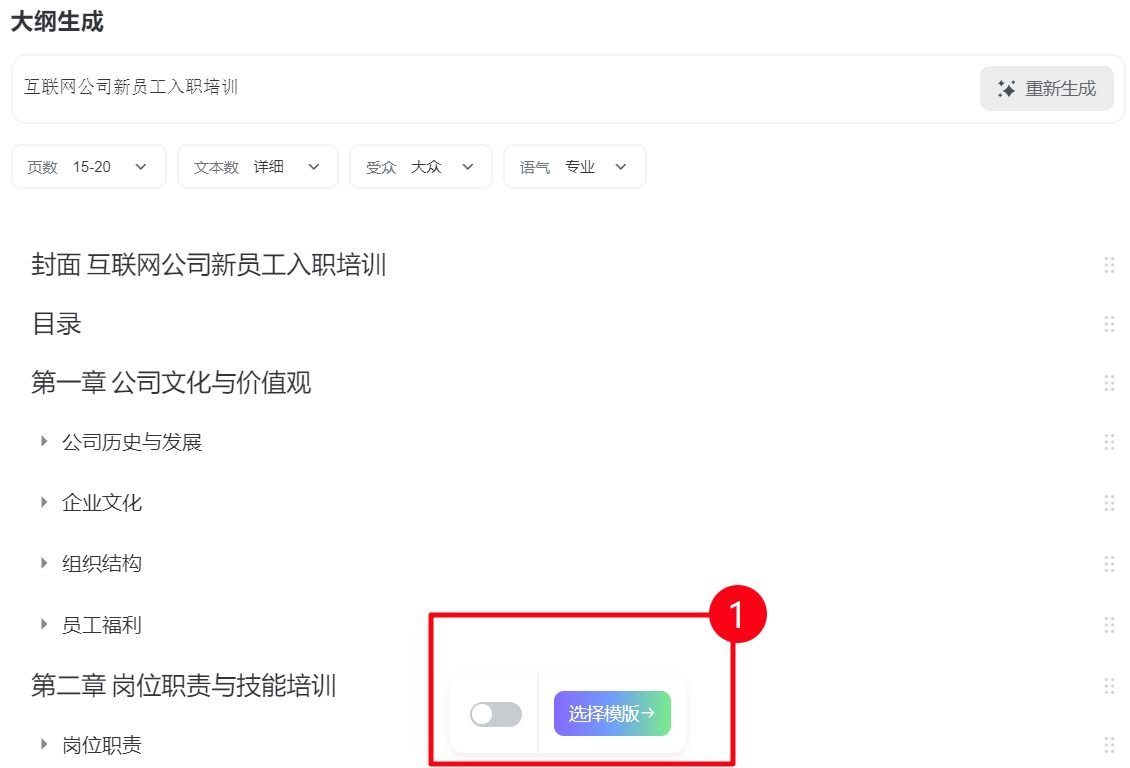This screenshot has height=768, width=1130.
Task: Click the drag handle beside 第二章 岗位职责与技能培训
Action: pyautogui.click(x=1109, y=686)
